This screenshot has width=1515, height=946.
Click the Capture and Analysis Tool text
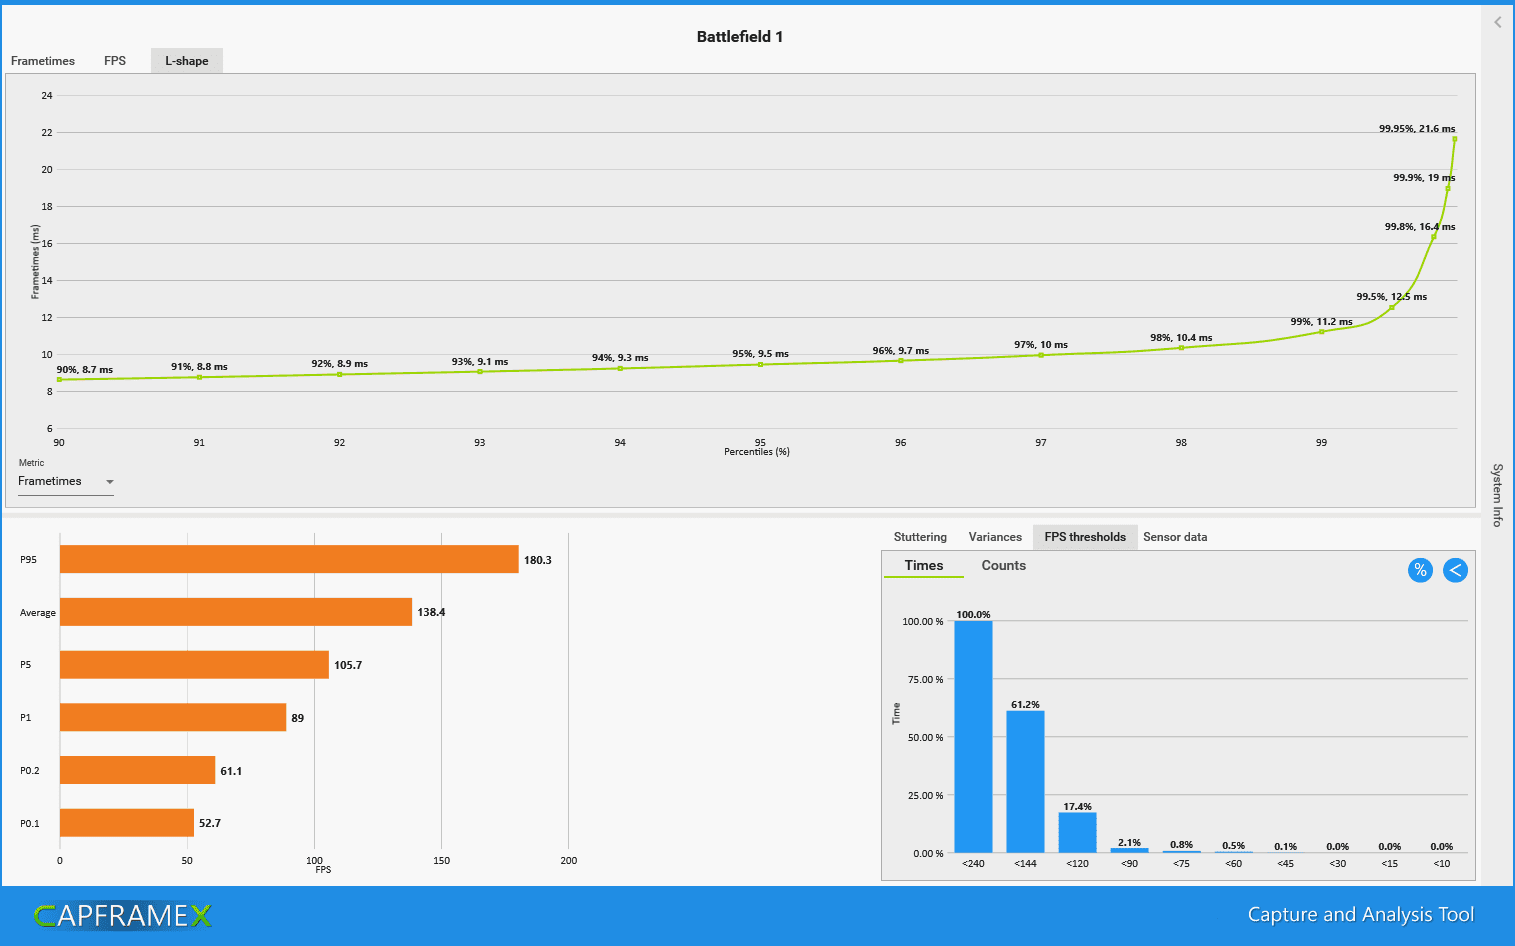[x=1360, y=915]
